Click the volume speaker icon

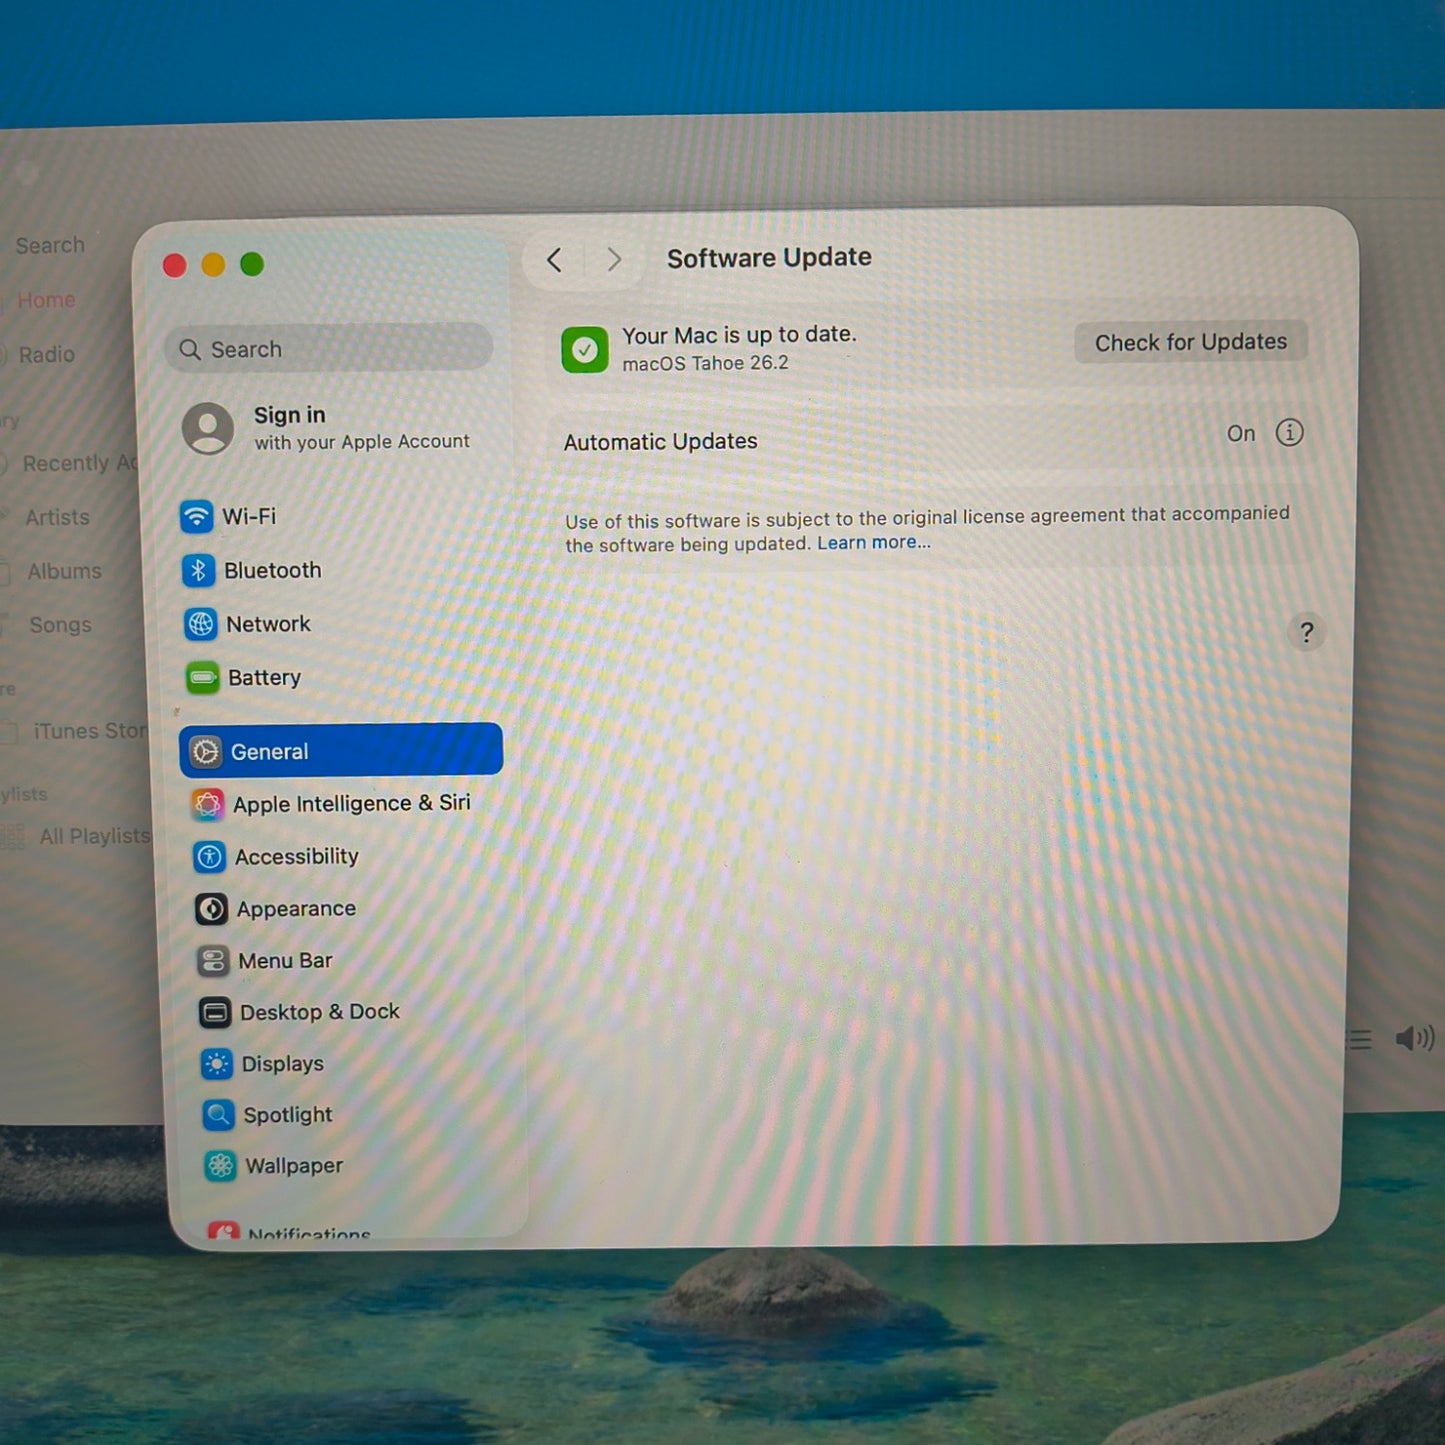(x=1414, y=1039)
